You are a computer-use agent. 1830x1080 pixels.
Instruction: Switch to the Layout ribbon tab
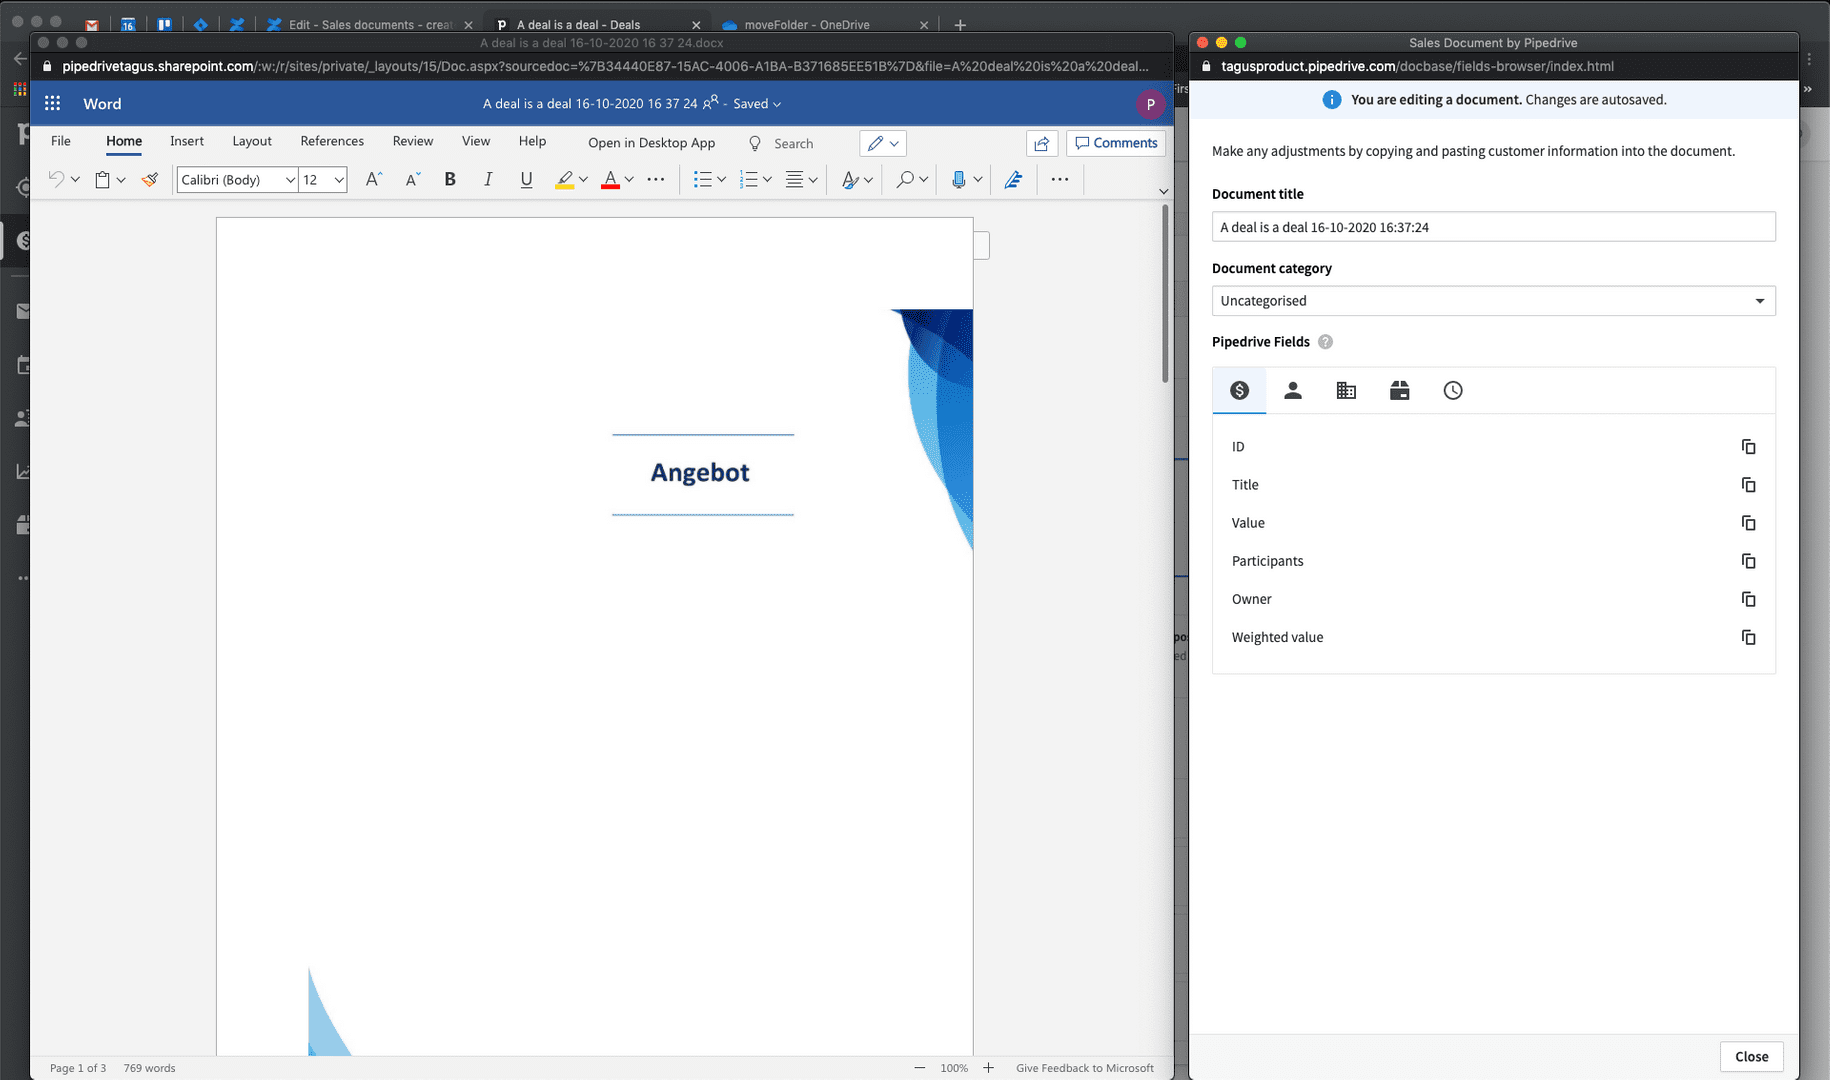(252, 141)
